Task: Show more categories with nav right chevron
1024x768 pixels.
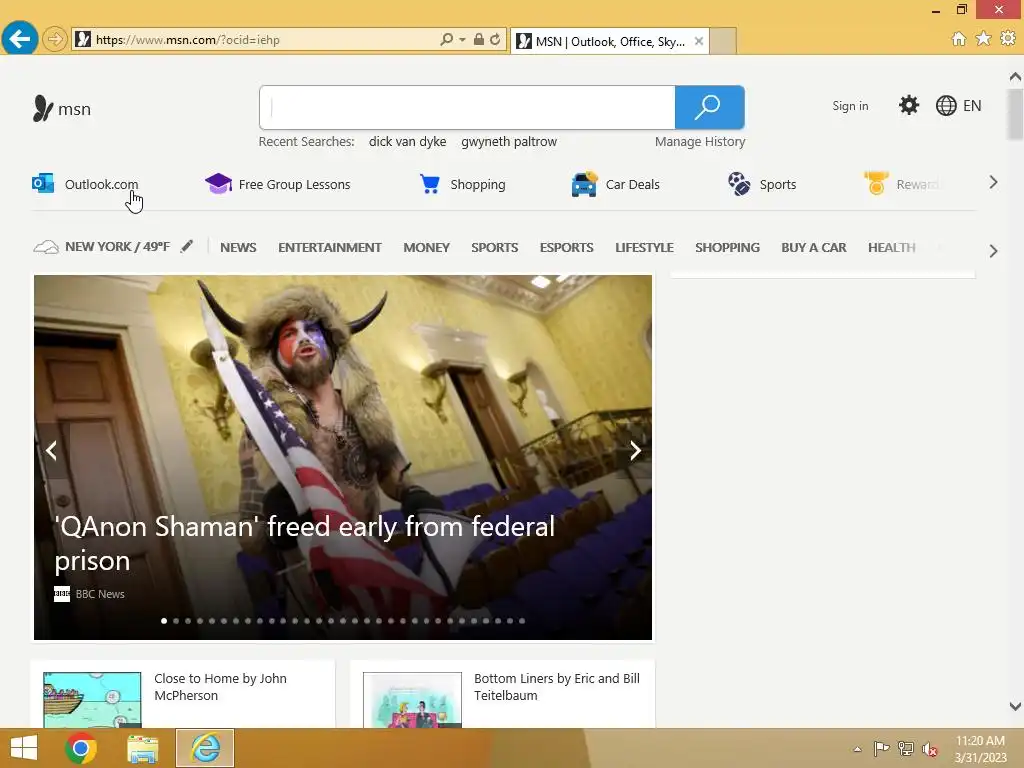Action: [x=993, y=251]
